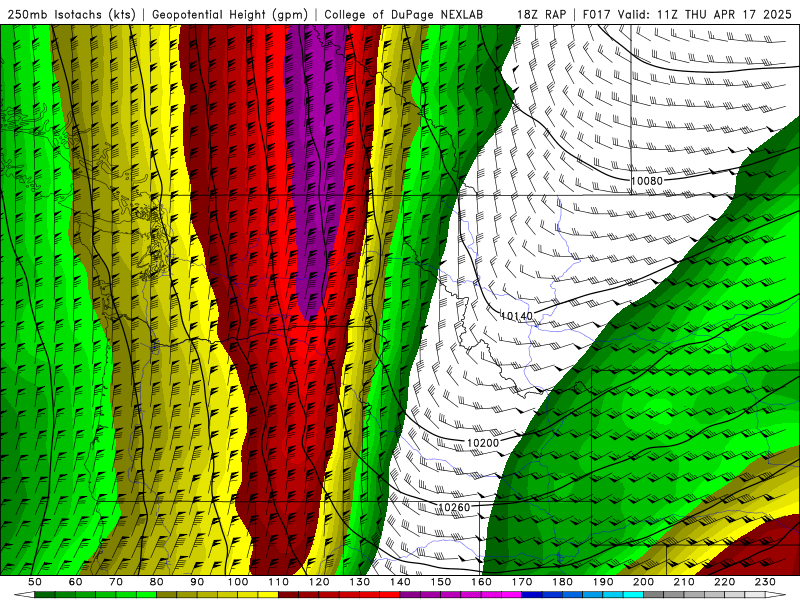The width and height of the screenshot is (800, 600).
Task: Click the 230 value on the color scale
Action: (766, 582)
